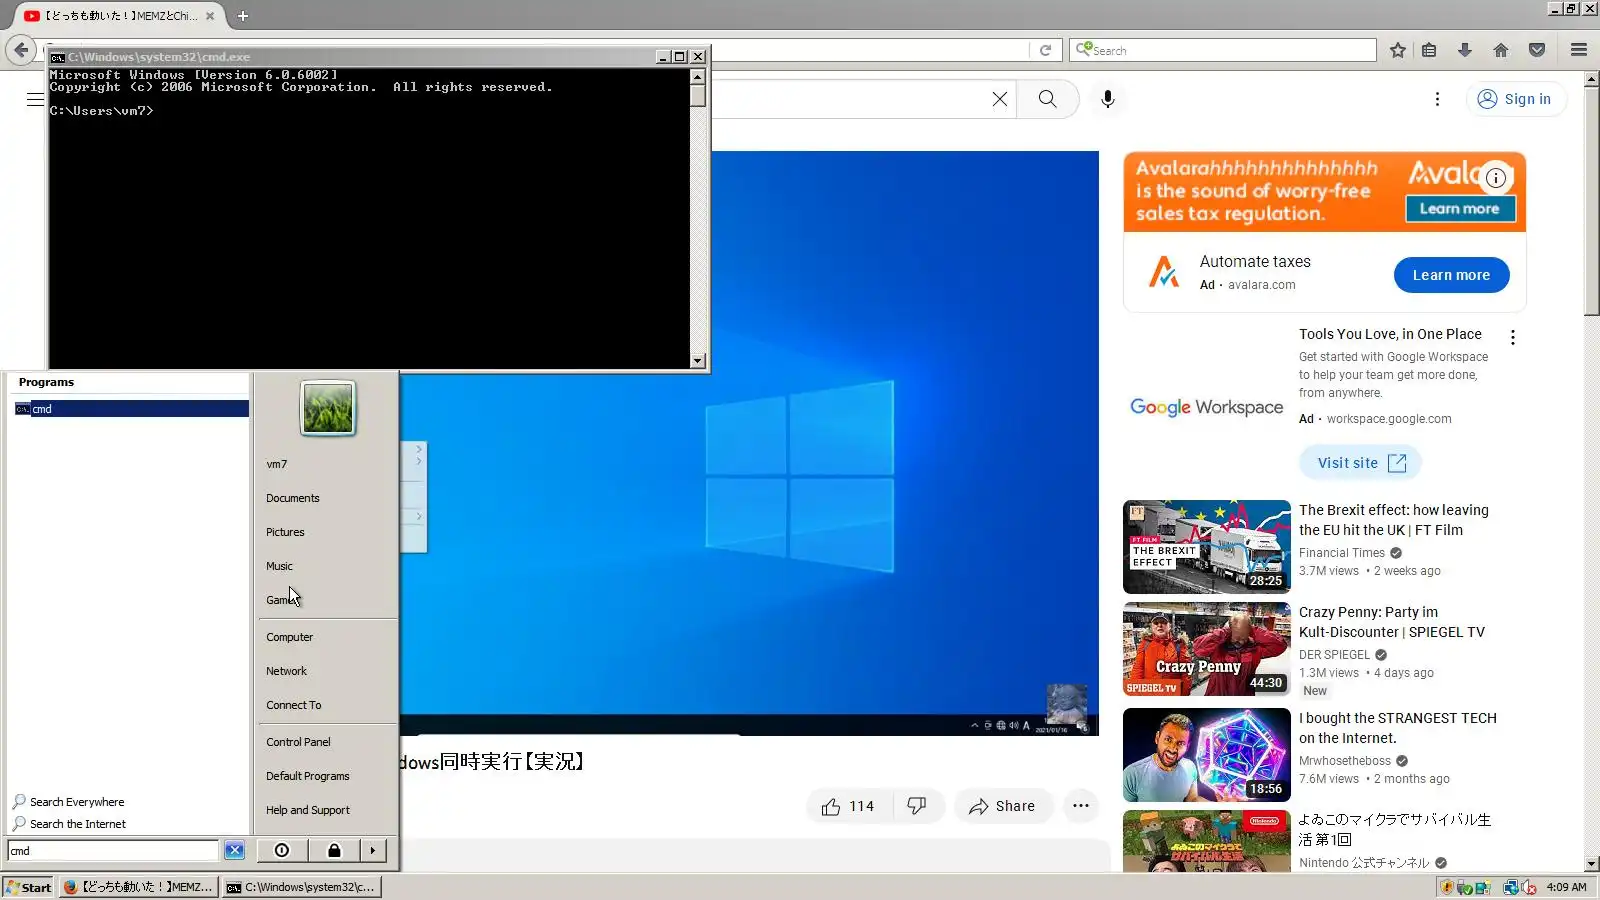1600x900 pixels.
Task: Click the taskbar clock showing 4:09 AM
Action: click(x=1566, y=887)
